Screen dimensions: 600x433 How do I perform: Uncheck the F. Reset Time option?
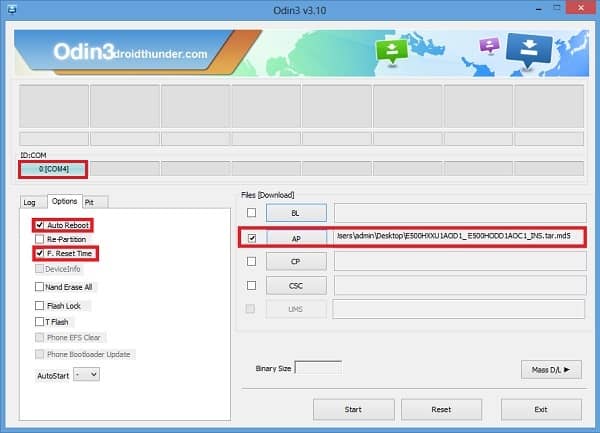point(39,254)
